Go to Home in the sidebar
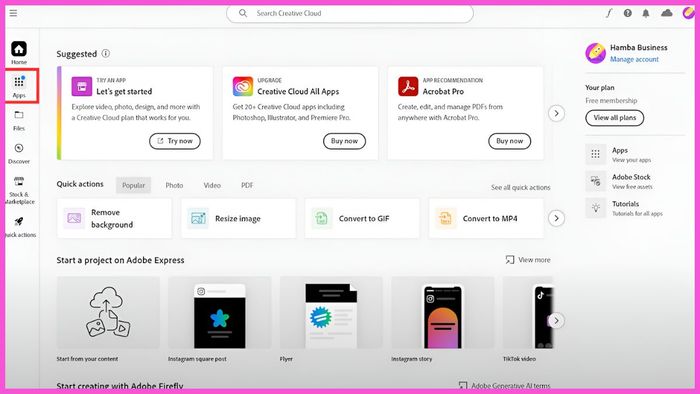Image resolution: width=700 pixels, height=394 pixels. [19, 53]
